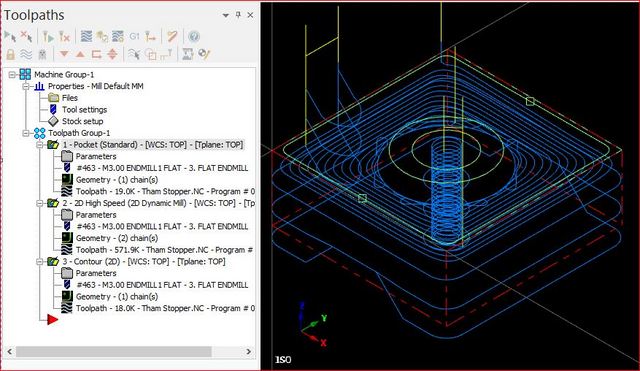Open Parameters of Pocket operation

pos(96,156)
